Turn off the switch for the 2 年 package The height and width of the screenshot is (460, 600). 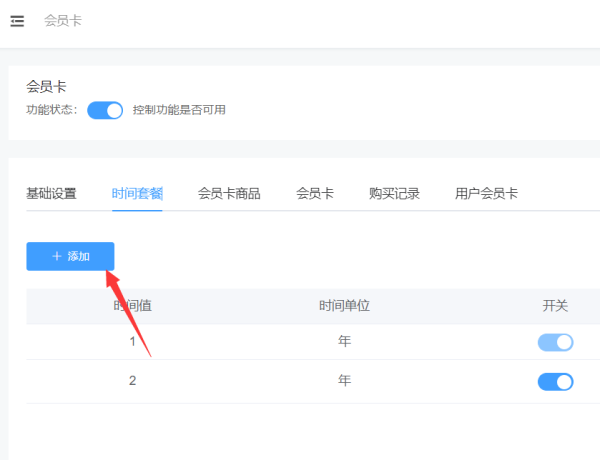tap(555, 381)
